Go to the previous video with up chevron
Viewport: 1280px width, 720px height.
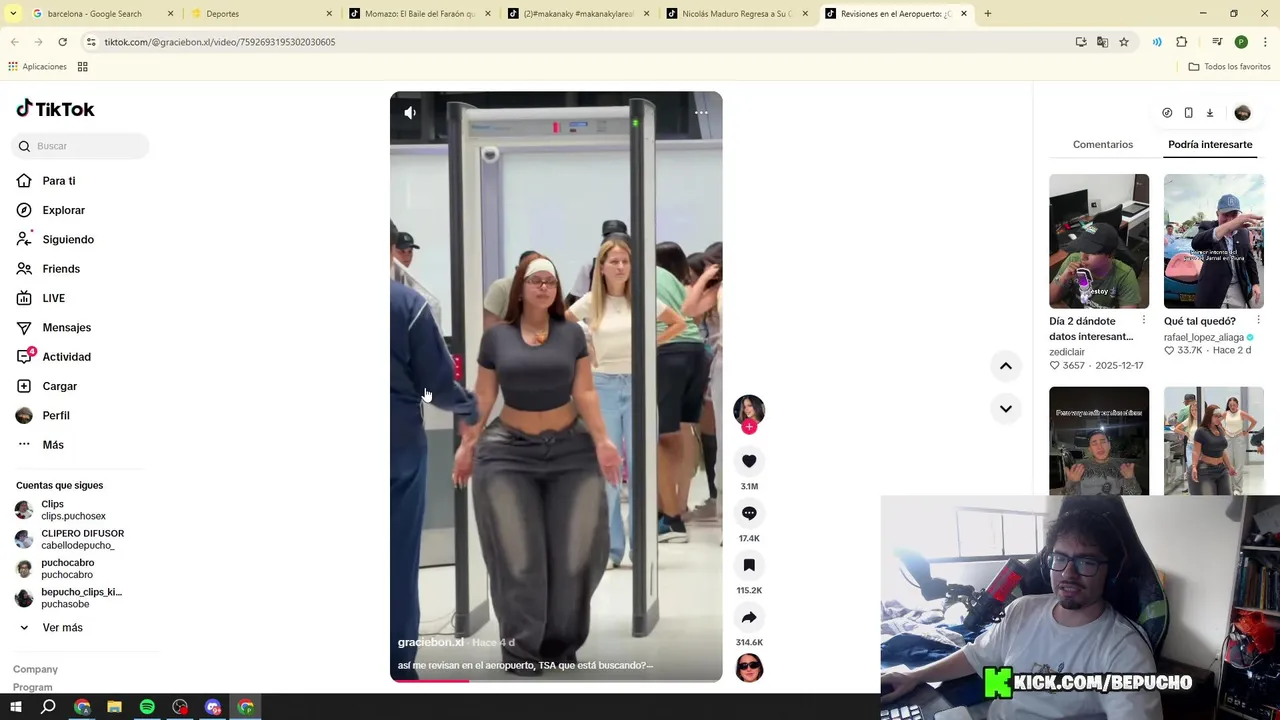[1005, 366]
